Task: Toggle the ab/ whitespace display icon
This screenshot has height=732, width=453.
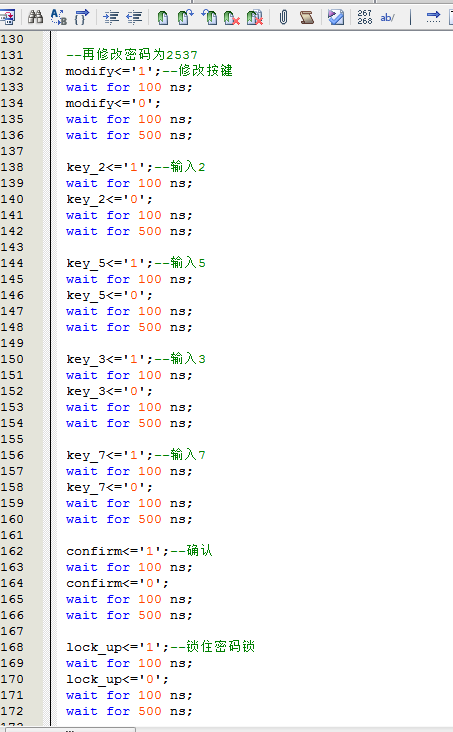Action: coord(388,18)
